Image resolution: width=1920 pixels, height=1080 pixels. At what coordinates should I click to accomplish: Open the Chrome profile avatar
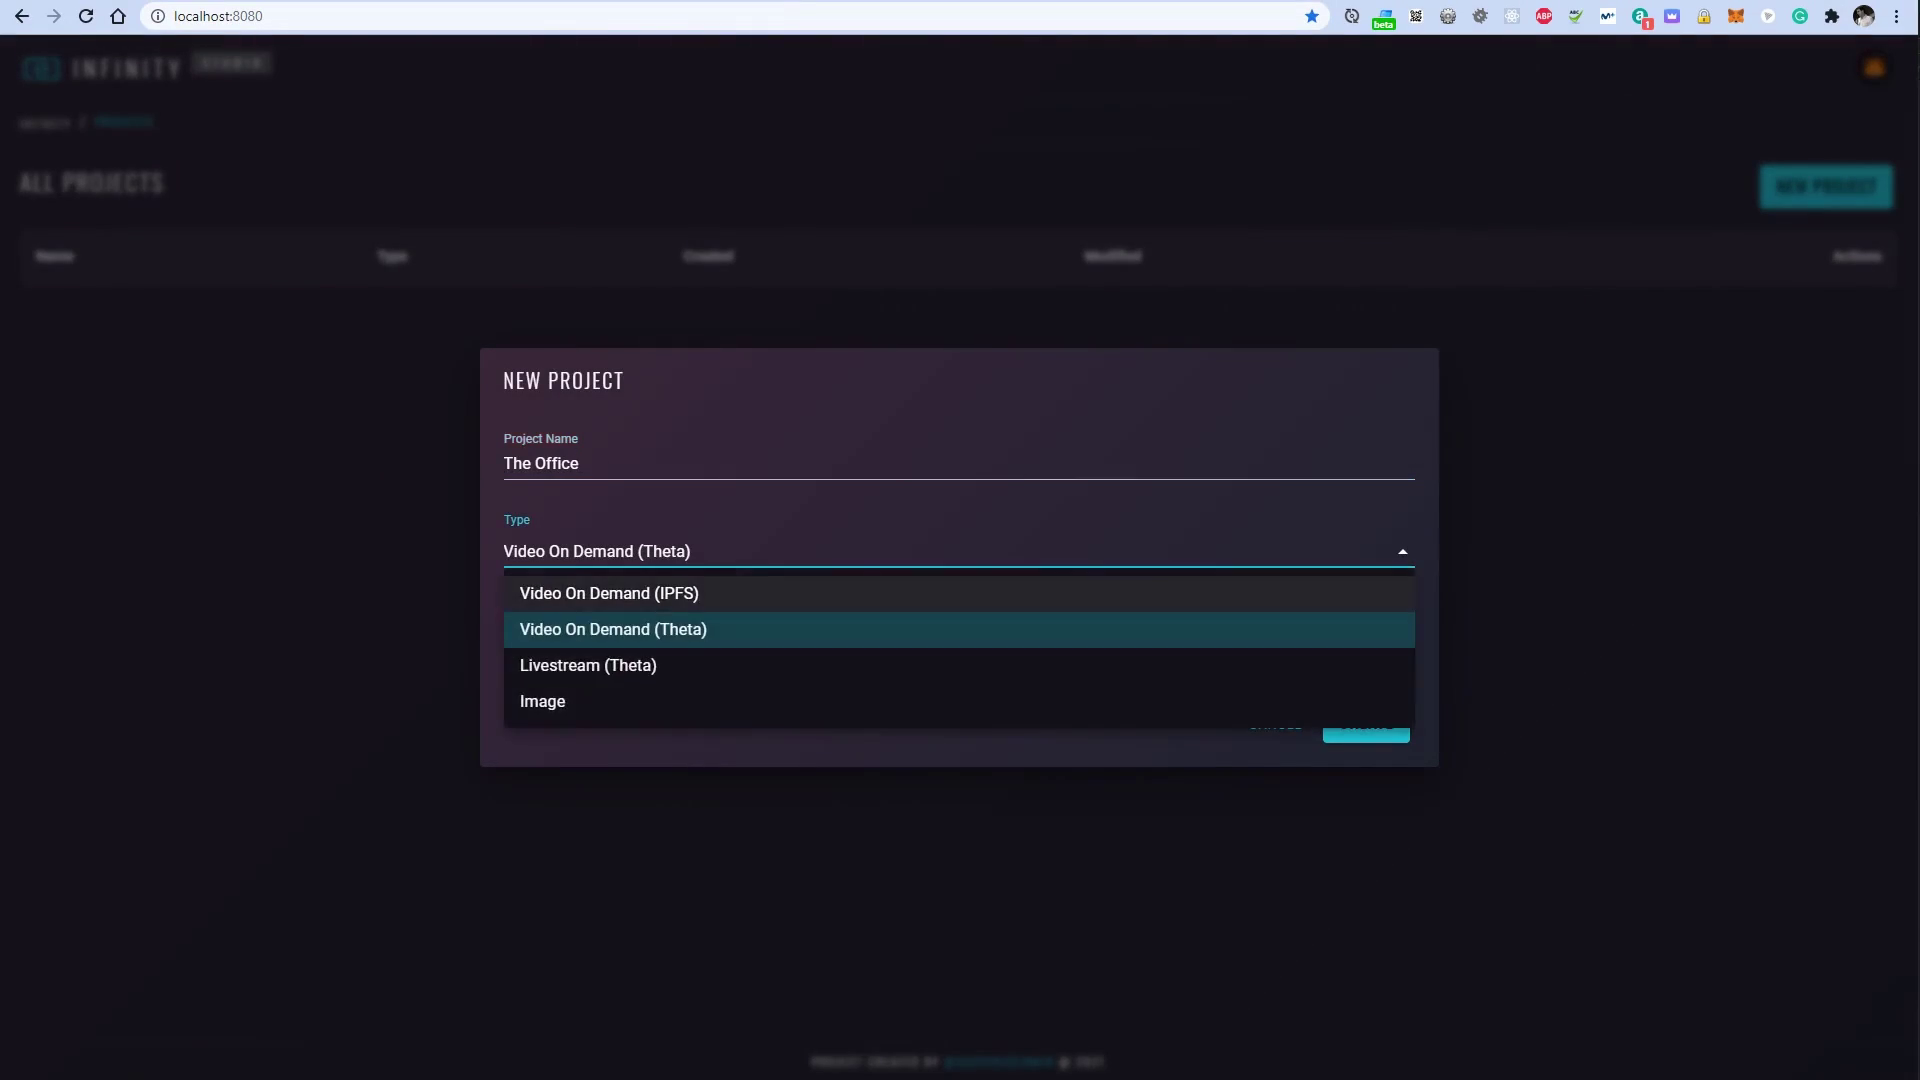pos(1864,16)
